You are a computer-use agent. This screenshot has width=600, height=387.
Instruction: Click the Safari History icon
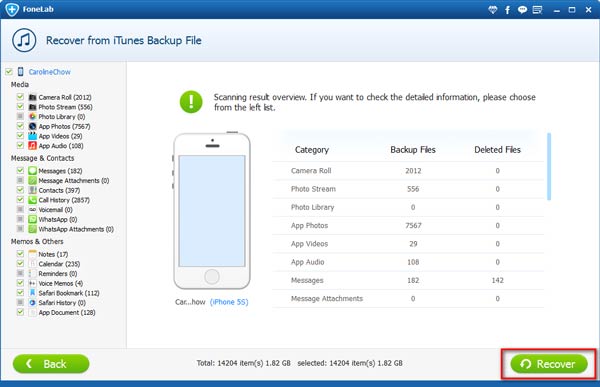coord(33,302)
